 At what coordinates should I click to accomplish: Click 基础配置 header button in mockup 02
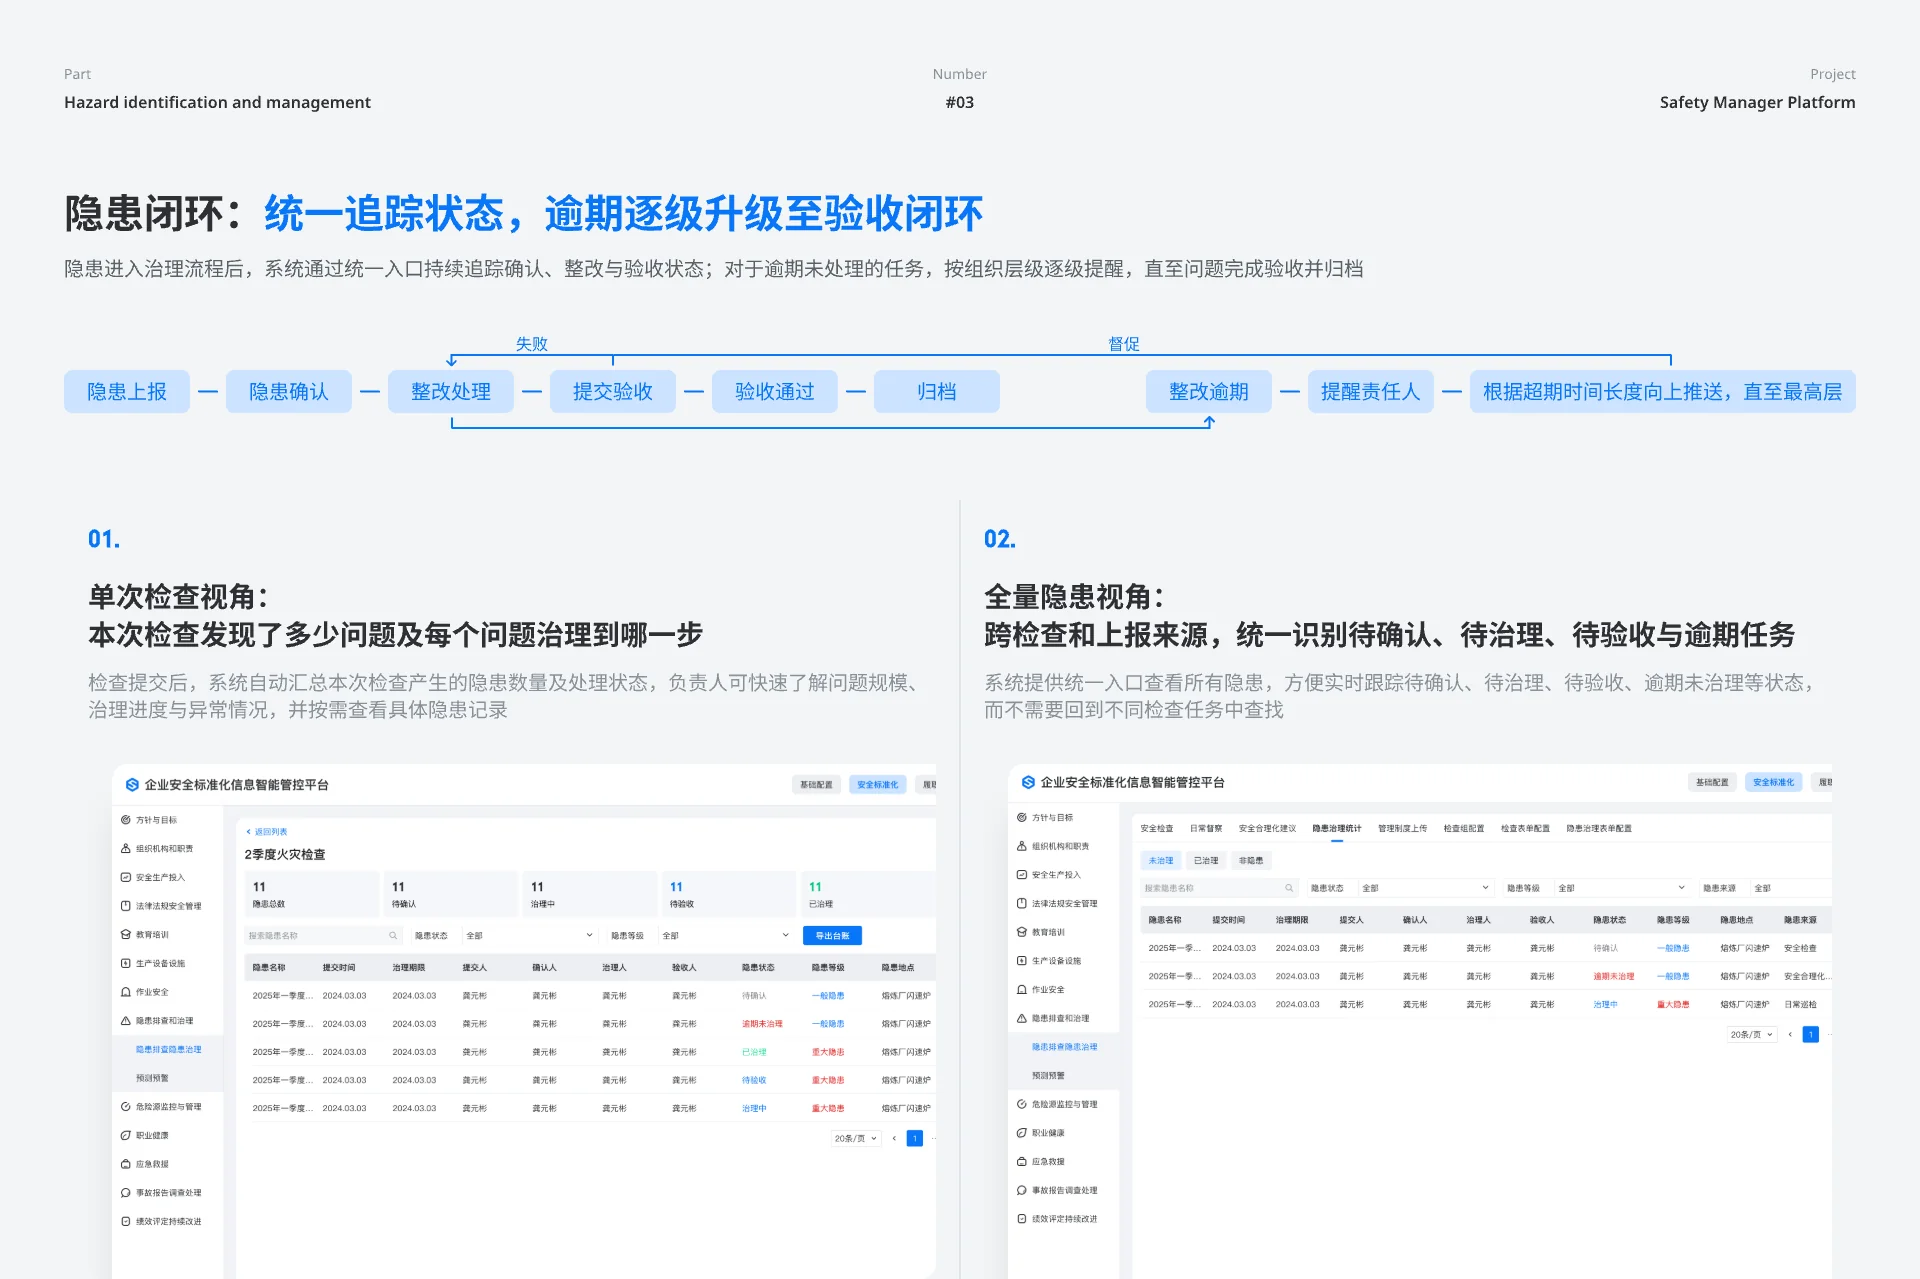click(x=1712, y=782)
